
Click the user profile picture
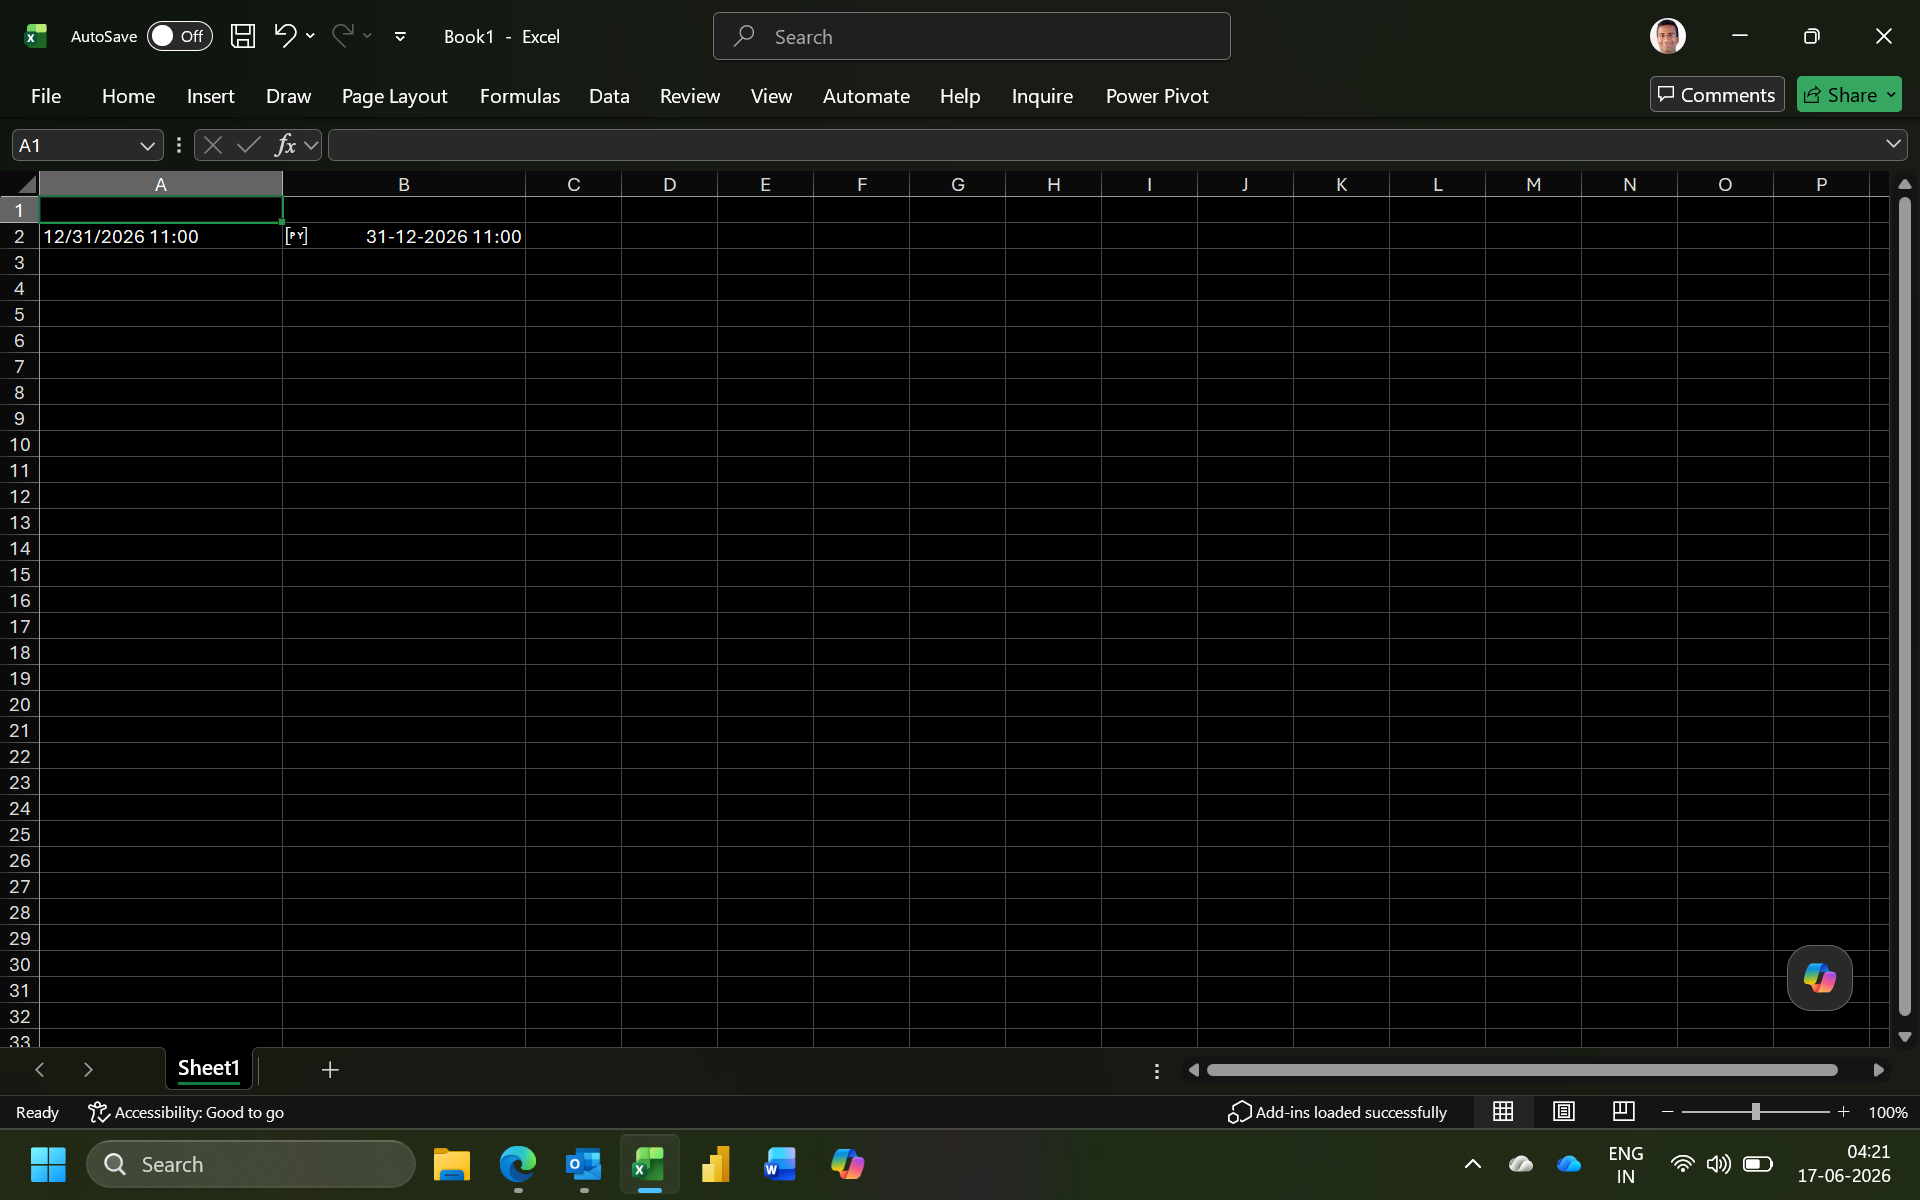pyautogui.click(x=1667, y=36)
